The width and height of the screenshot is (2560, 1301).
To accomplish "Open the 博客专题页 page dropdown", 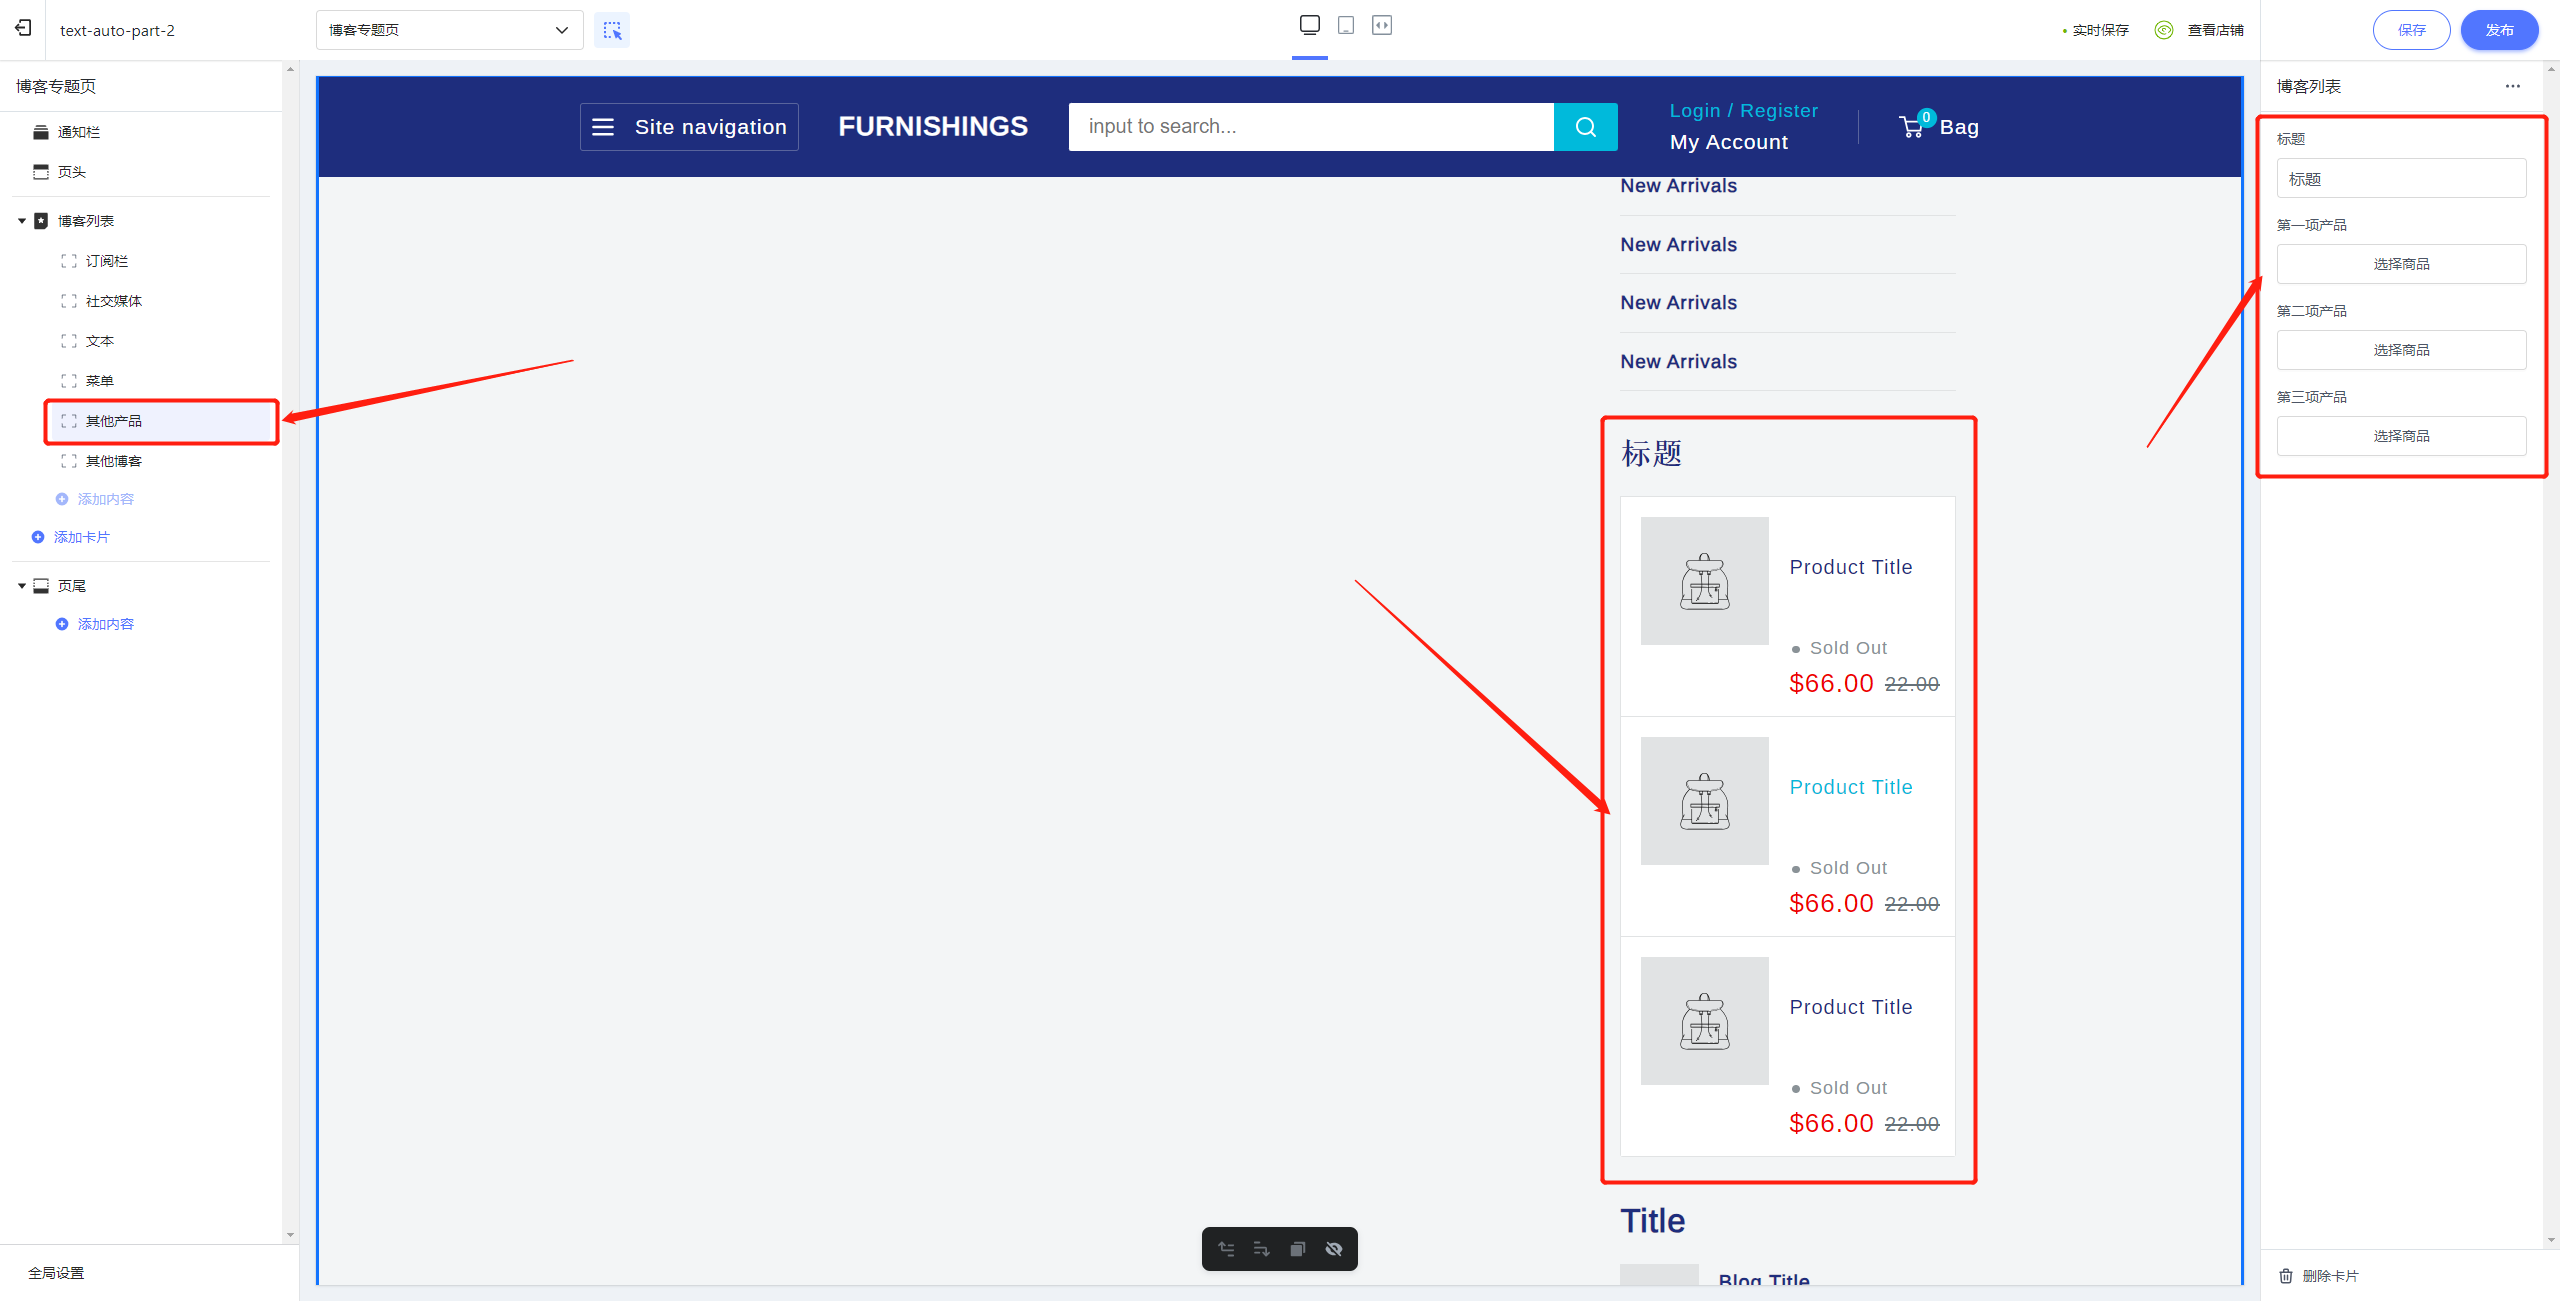I will point(449,30).
